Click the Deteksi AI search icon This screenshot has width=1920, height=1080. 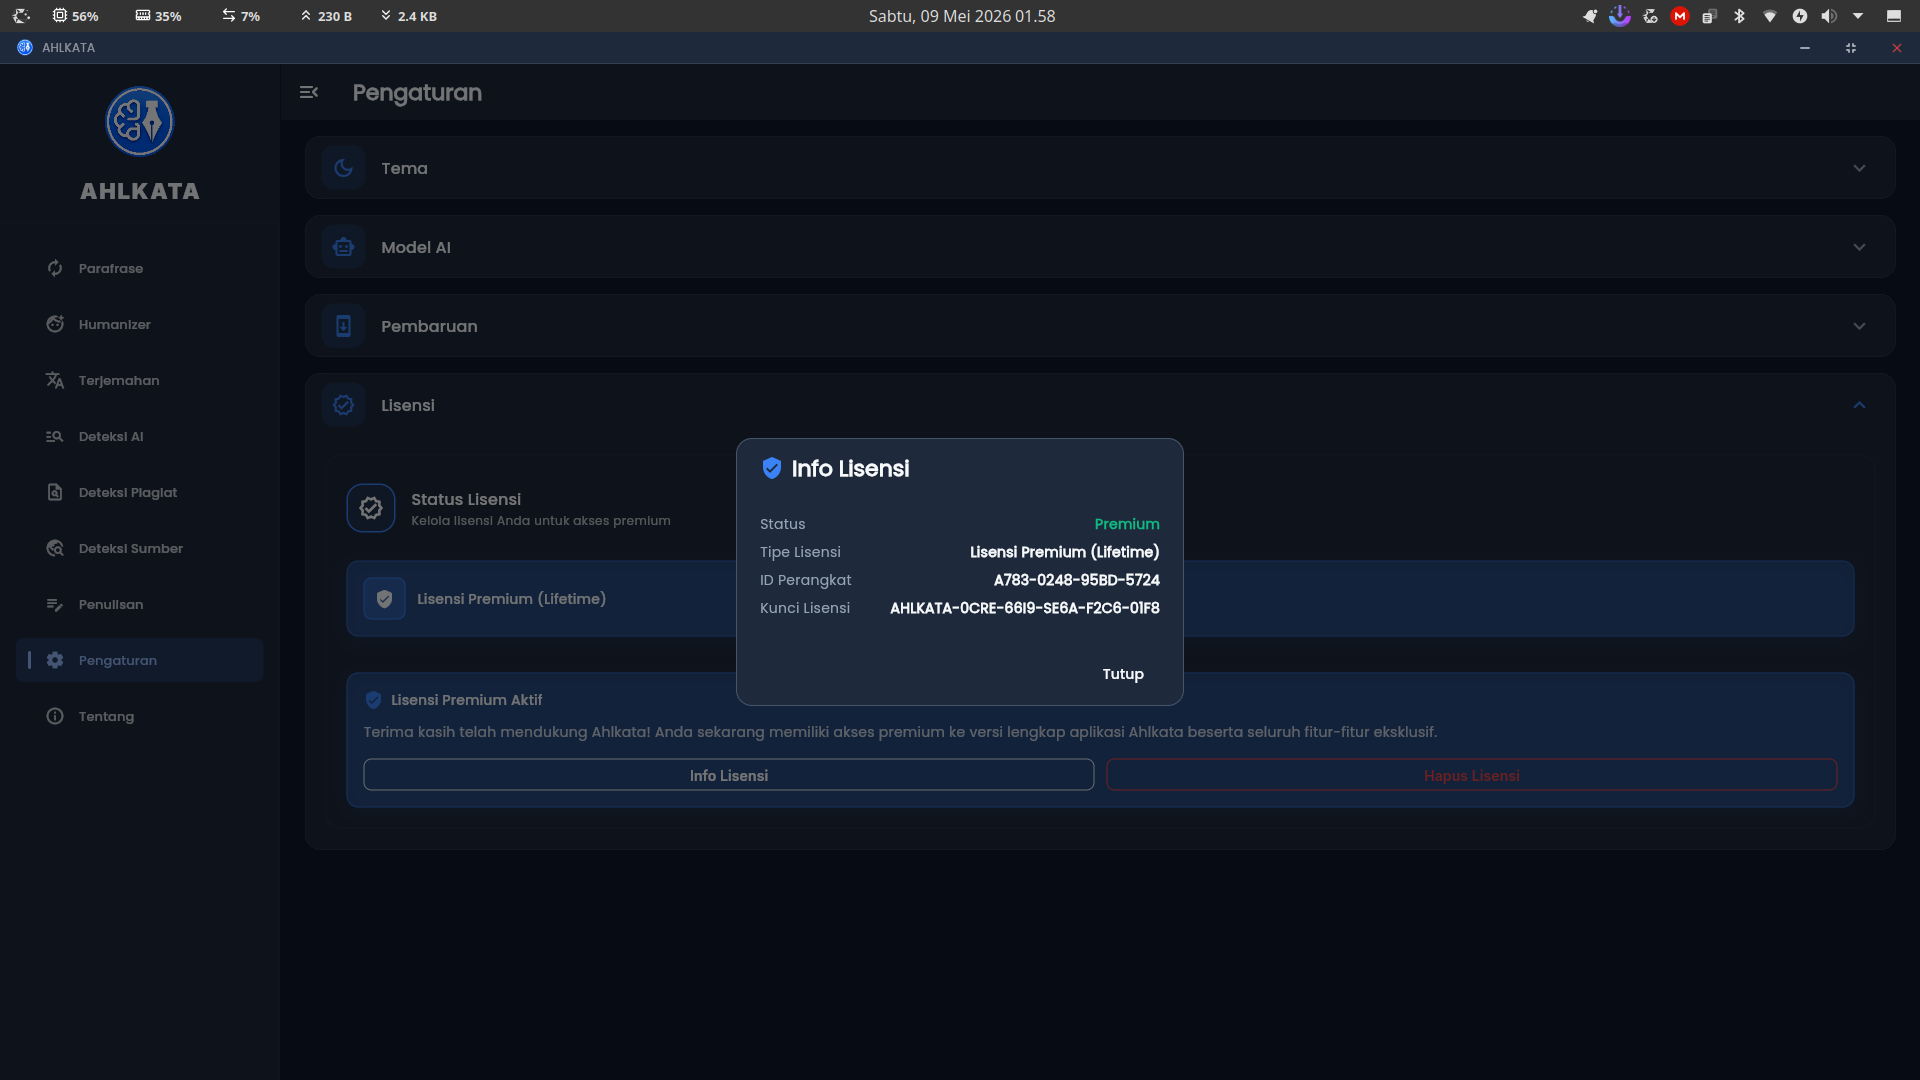pyautogui.click(x=55, y=436)
